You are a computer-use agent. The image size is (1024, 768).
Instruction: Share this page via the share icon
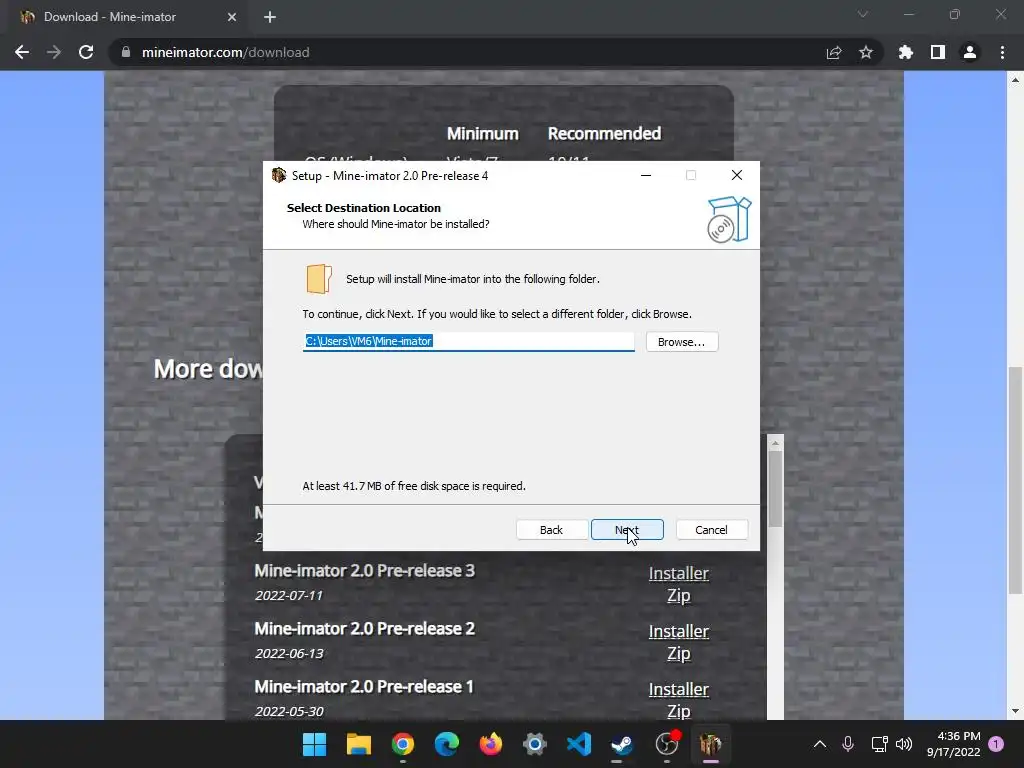(834, 52)
